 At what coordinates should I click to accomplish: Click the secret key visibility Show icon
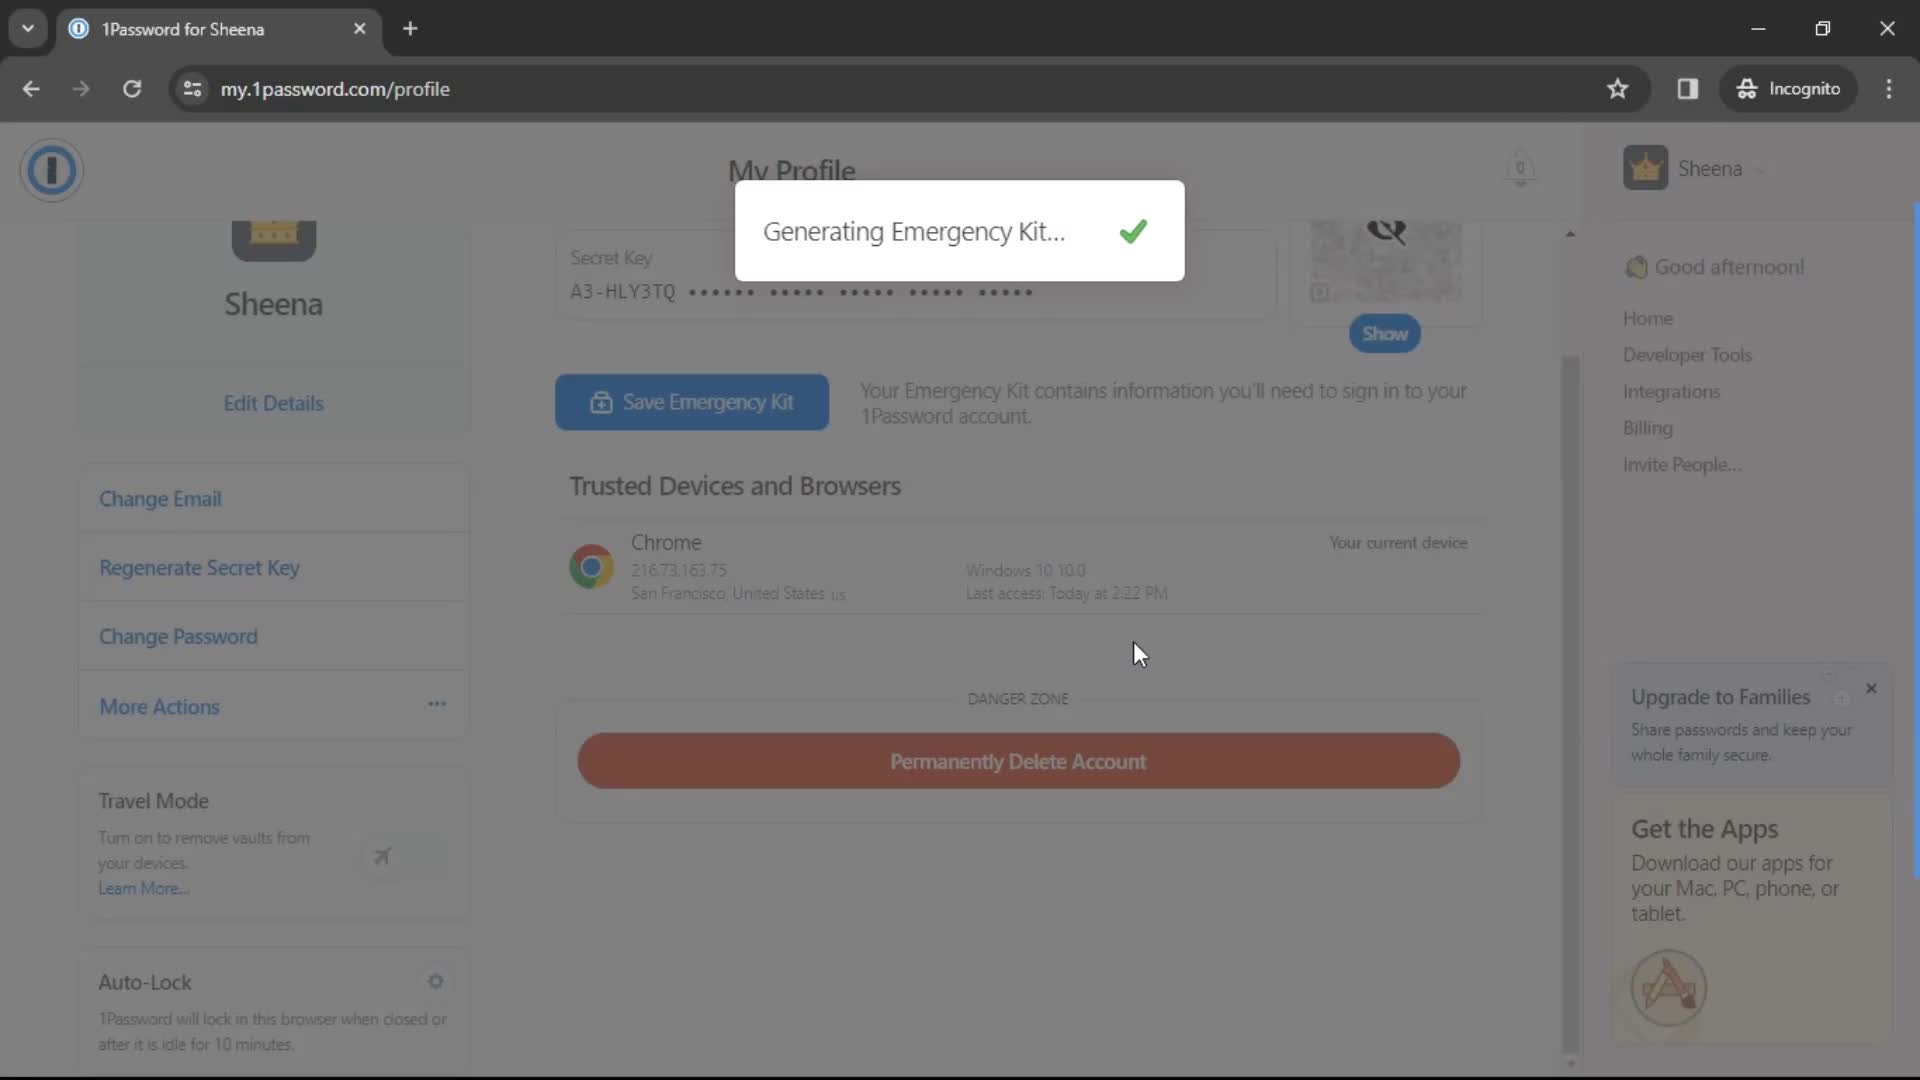1386,334
